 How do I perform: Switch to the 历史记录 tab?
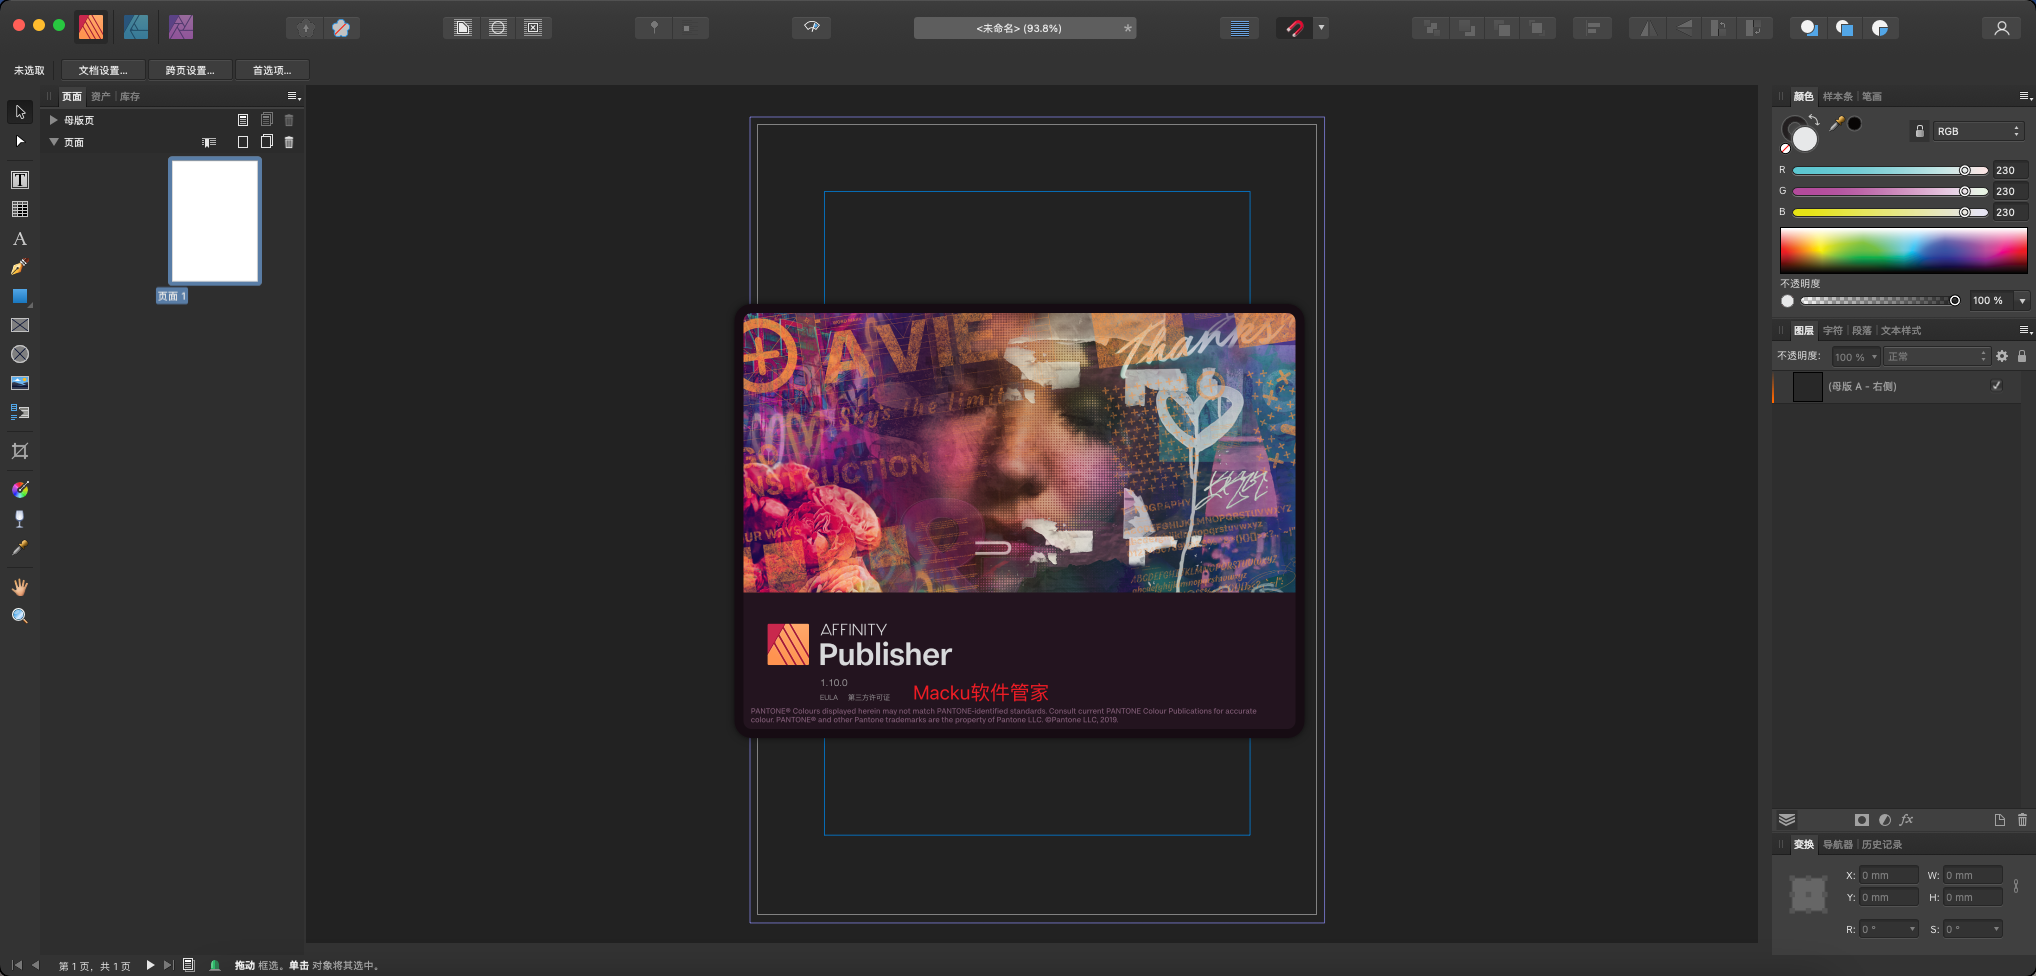[x=1882, y=845]
